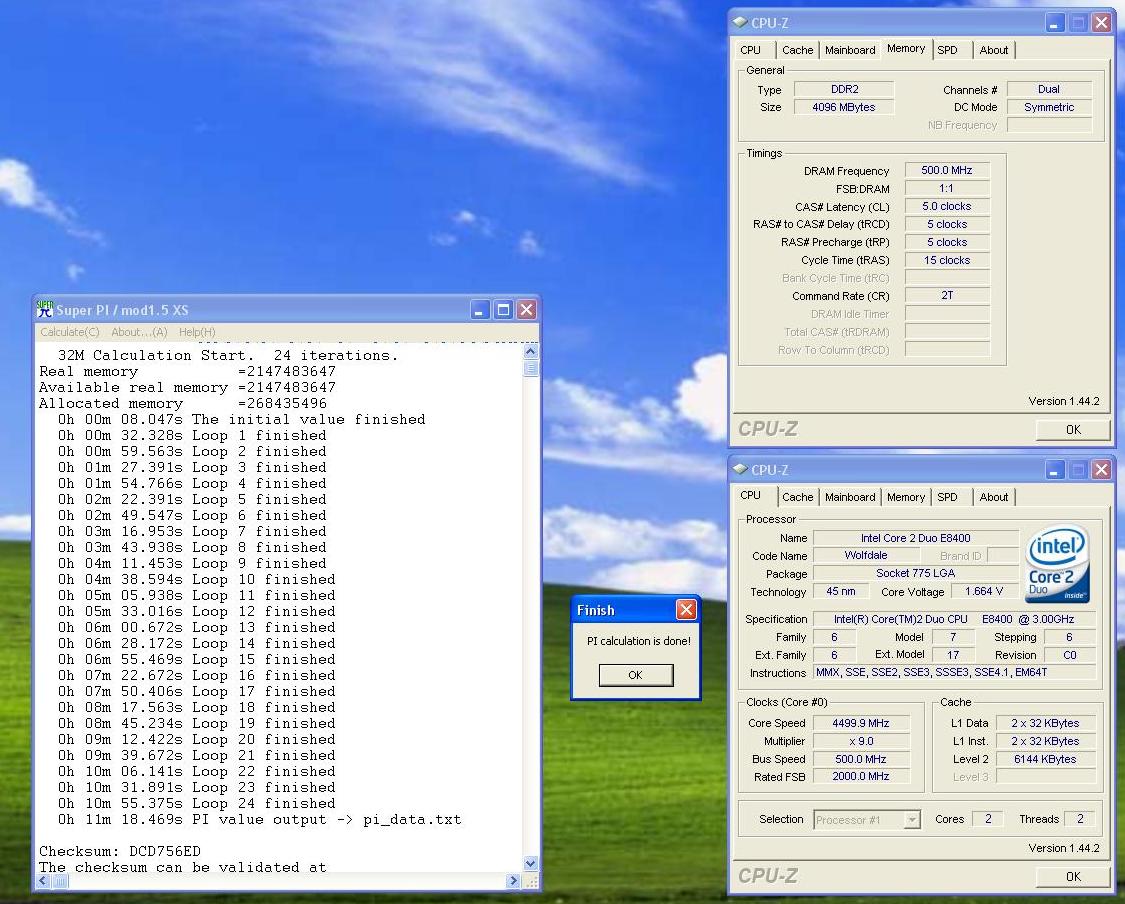Click the Super PI vertical scrollbar thumb
Viewport: 1125px width, 904px height.
click(x=531, y=368)
